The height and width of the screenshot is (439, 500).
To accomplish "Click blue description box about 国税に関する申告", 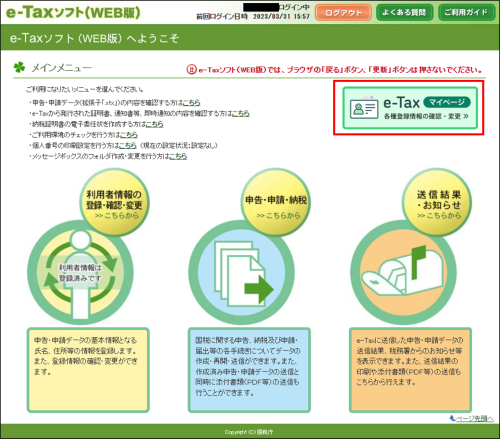I will 249,370.
